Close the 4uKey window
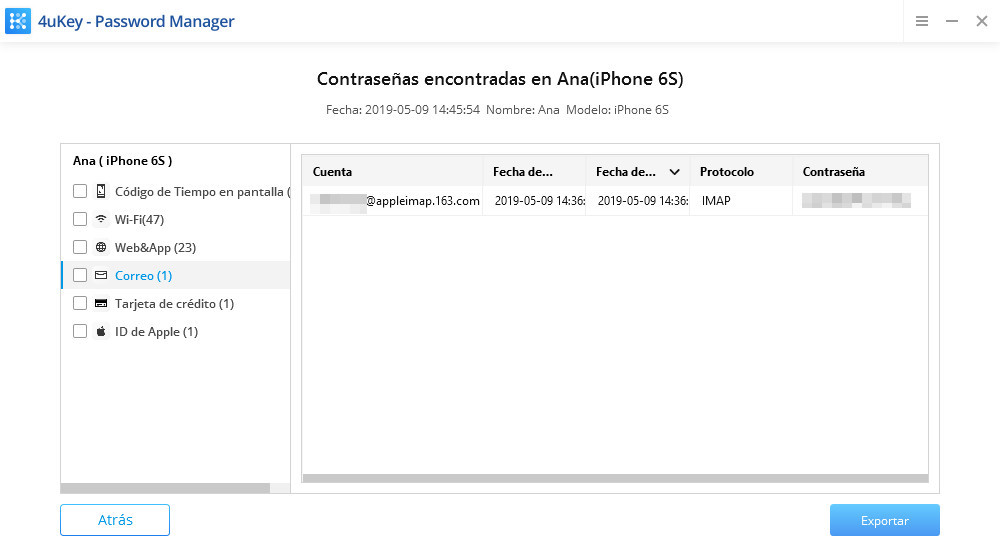This screenshot has width=1000, height=556. point(982,21)
